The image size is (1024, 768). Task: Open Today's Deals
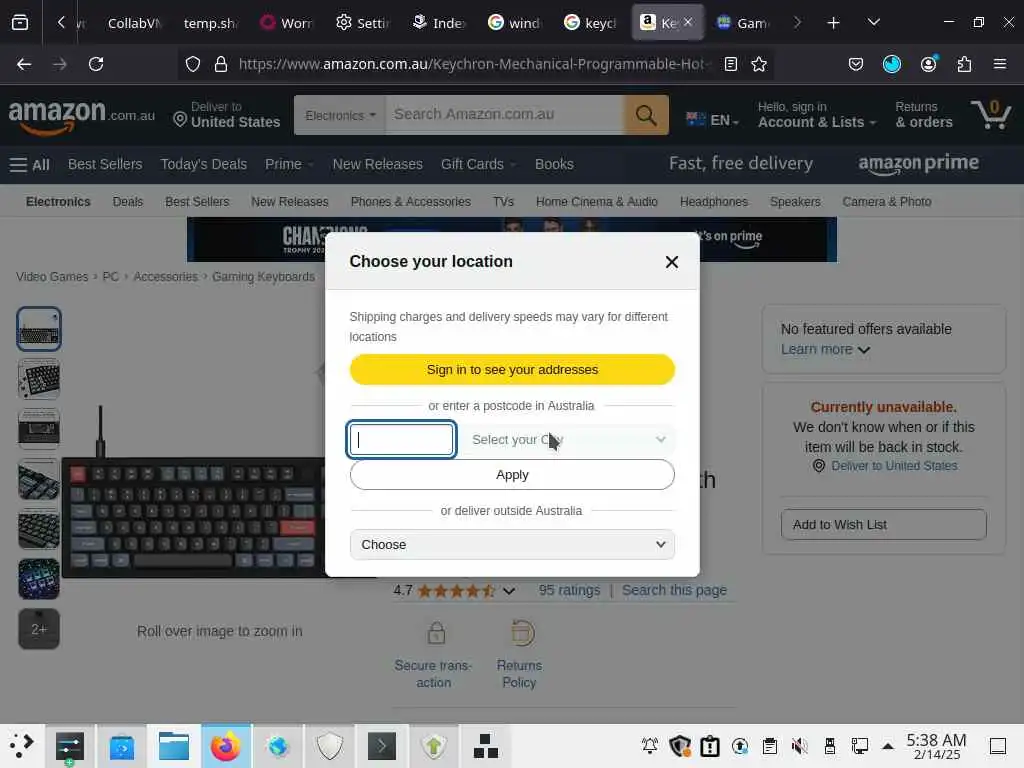tap(204, 165)
